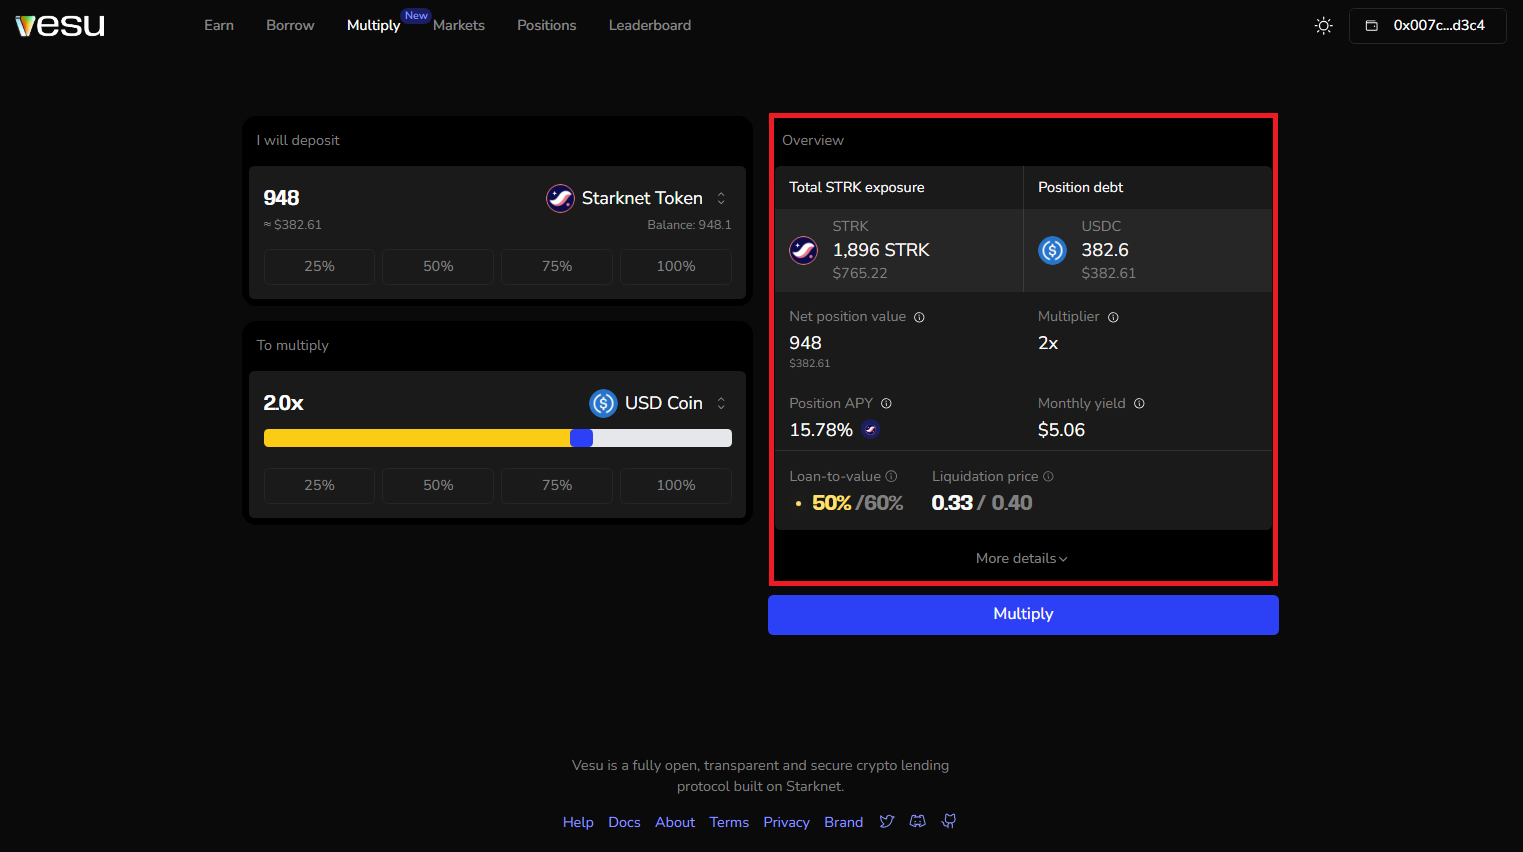Click the Starknet Token icon in deposit card
The height and width of the screenshot is (852, 1523).
tap(560, 198)
